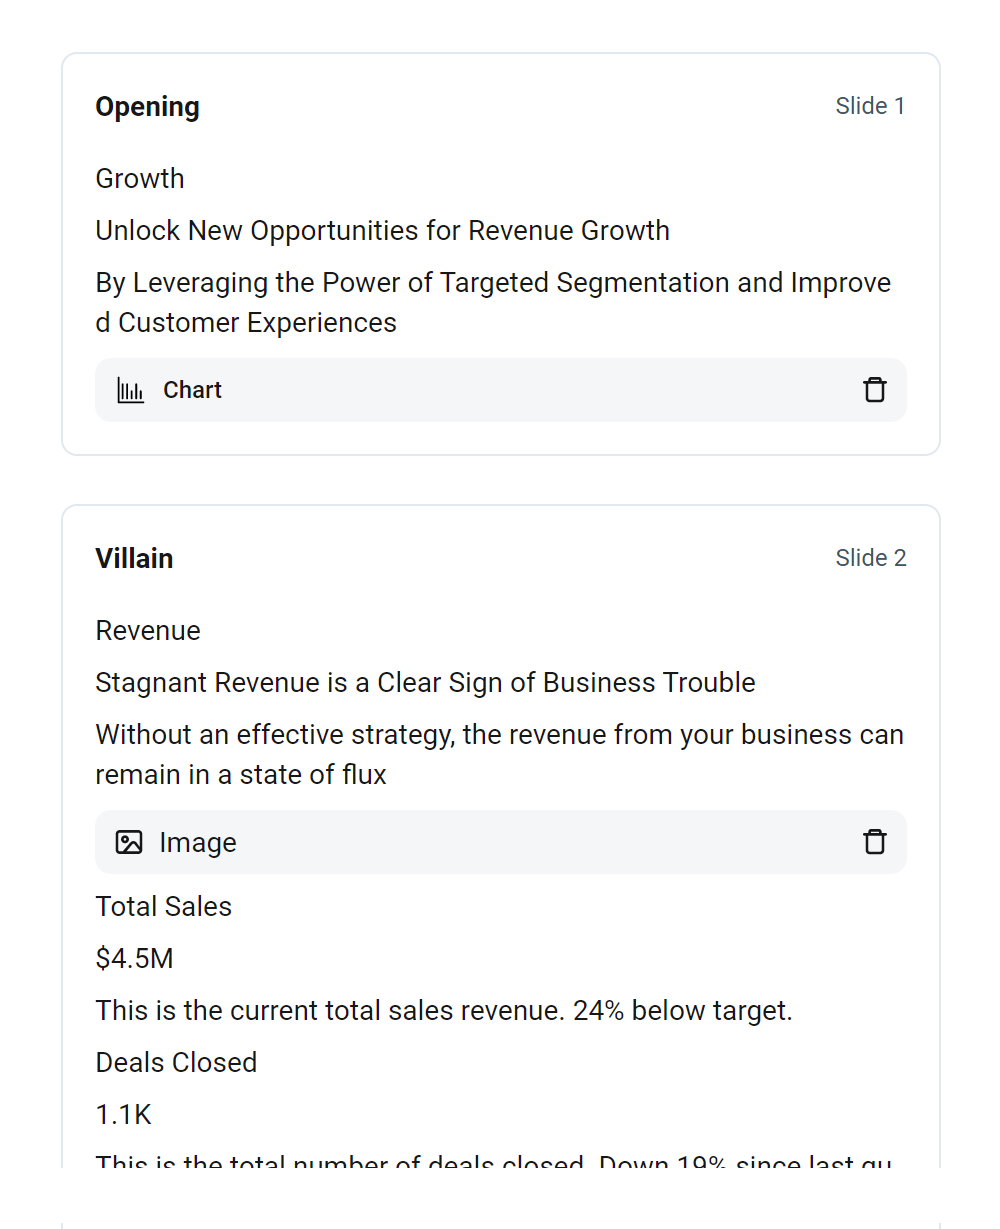Edit the Revenue tagline text

tap(148, 631)
